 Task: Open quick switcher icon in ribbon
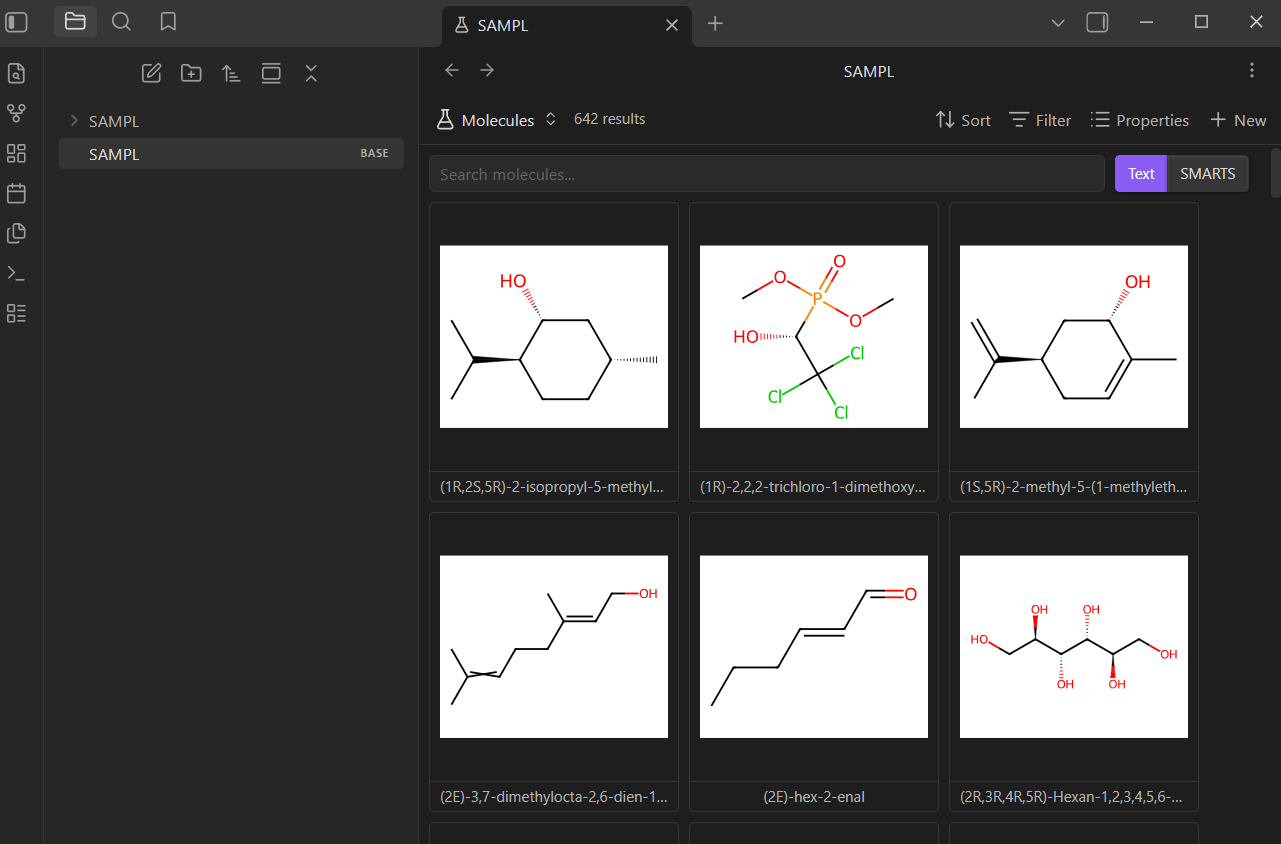[16, 73]
